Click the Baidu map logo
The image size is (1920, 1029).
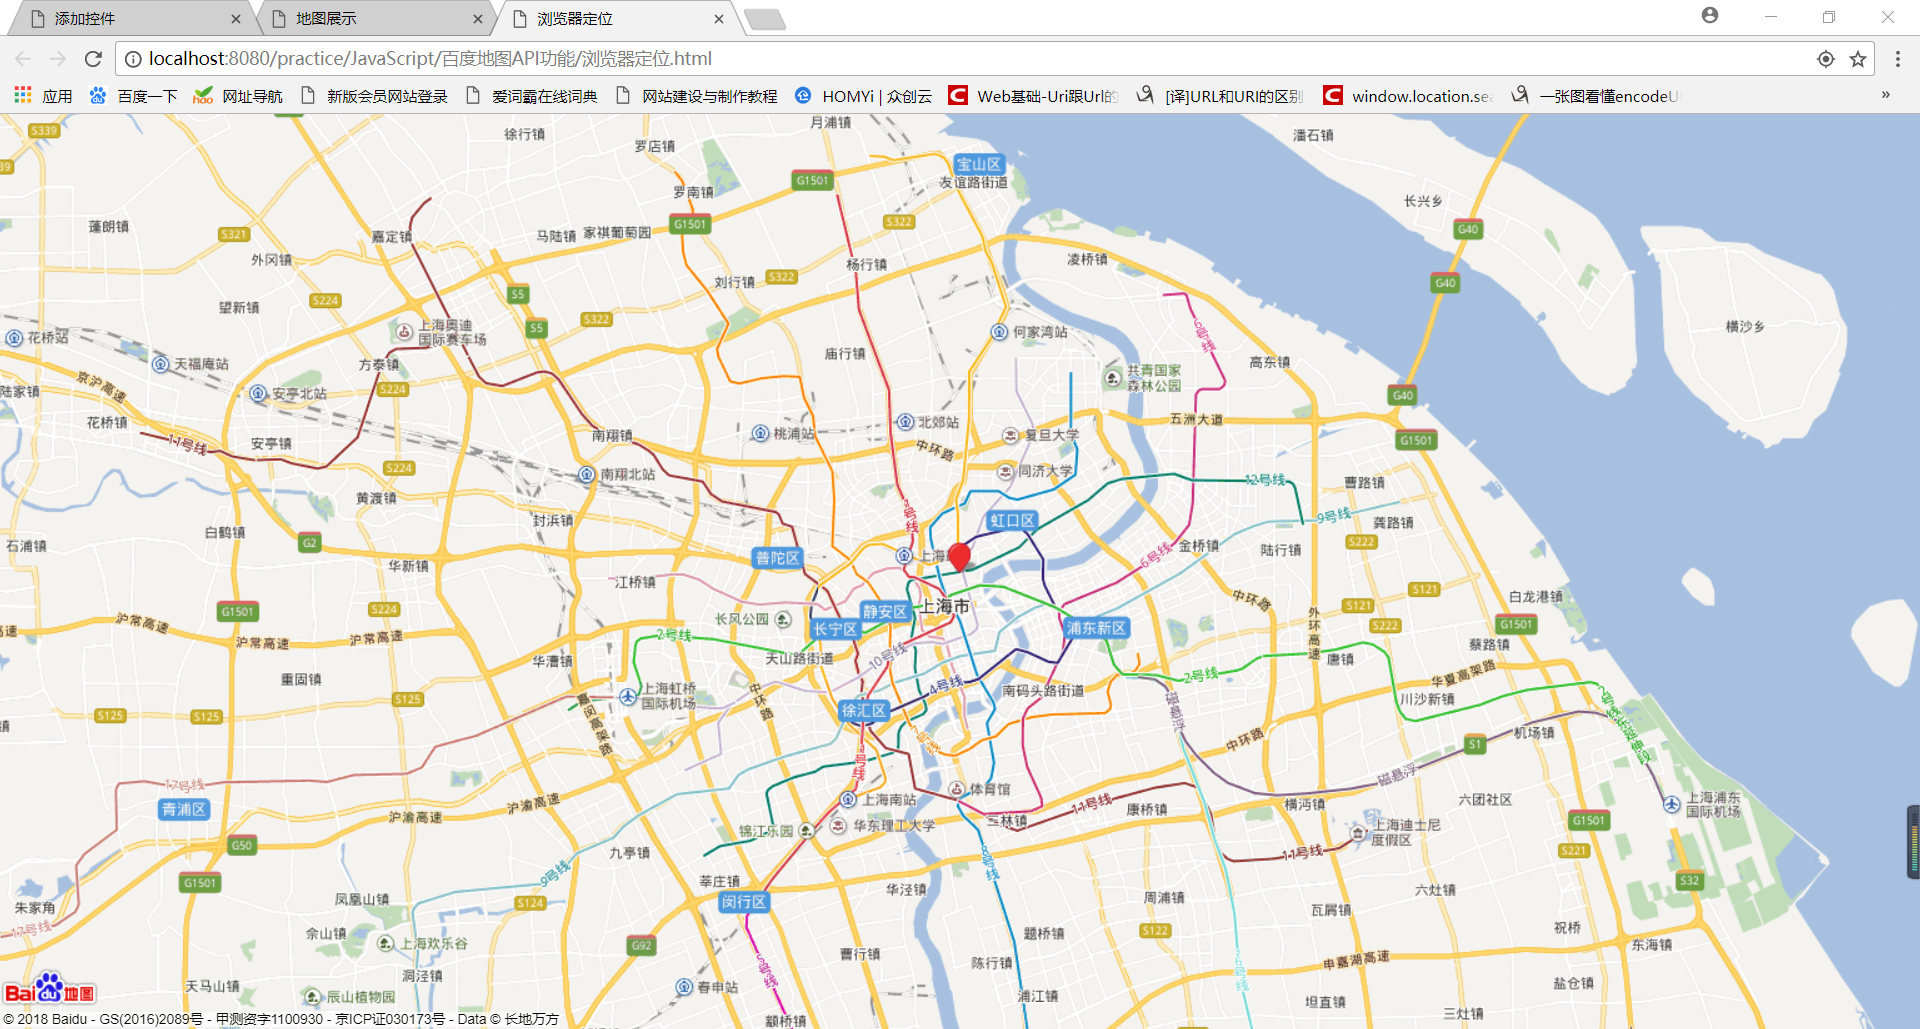click(x=49, y=989)
